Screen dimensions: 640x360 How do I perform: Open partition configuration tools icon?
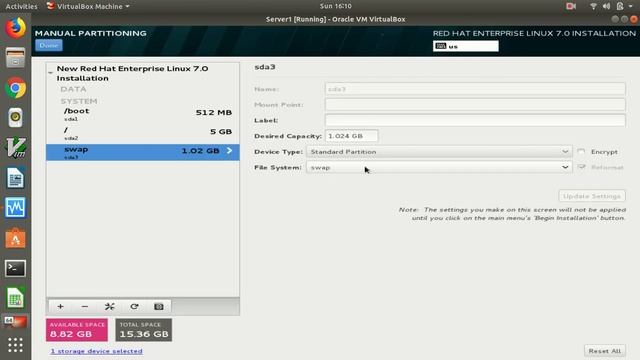click(109, 307)
